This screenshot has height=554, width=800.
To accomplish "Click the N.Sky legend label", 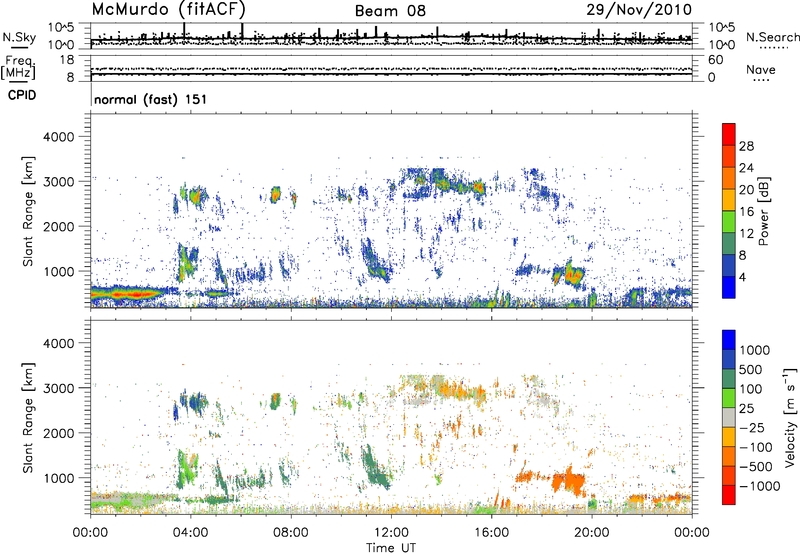I will pos(19,37).
